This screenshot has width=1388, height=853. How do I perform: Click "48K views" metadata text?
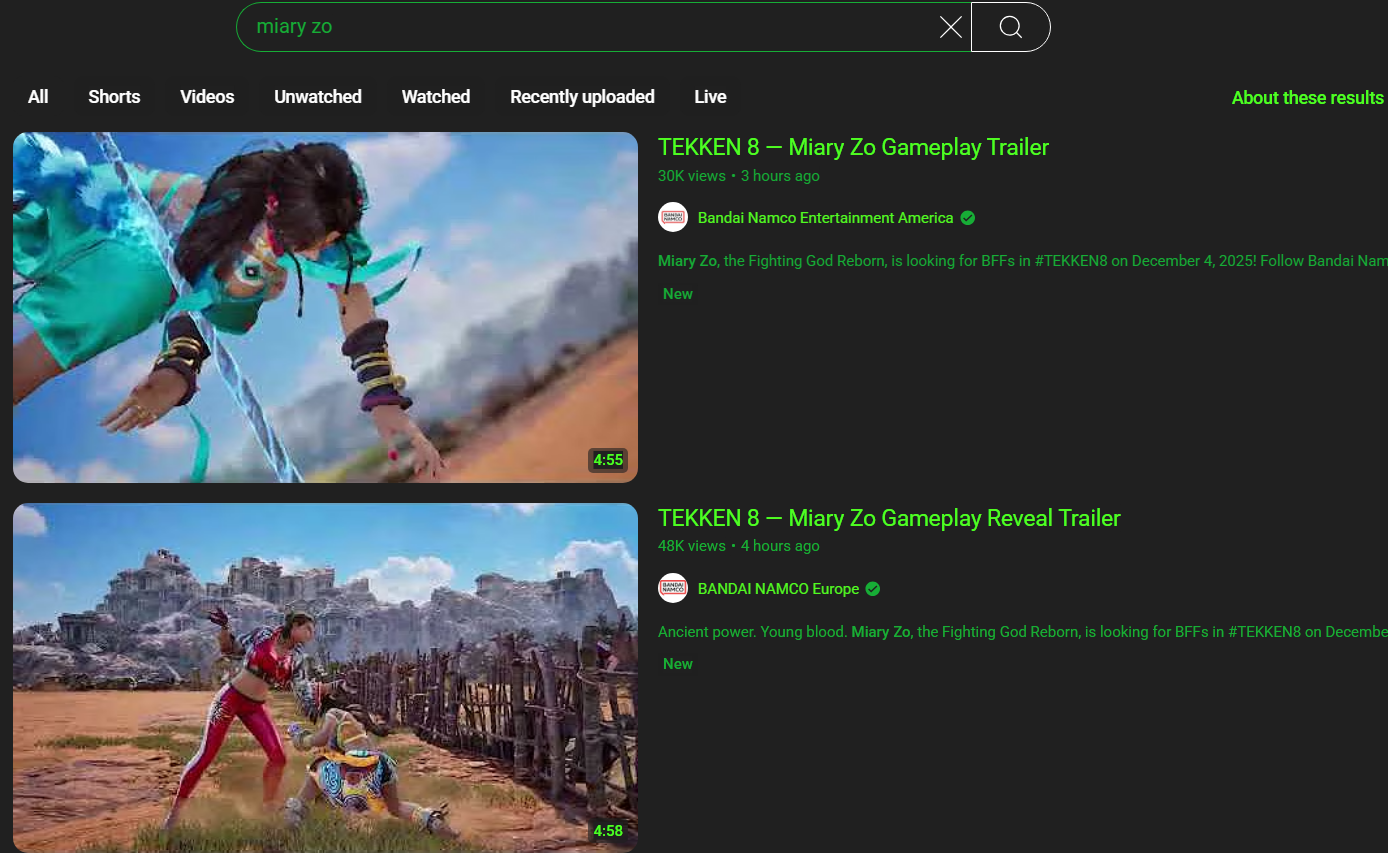pos(691,546)
